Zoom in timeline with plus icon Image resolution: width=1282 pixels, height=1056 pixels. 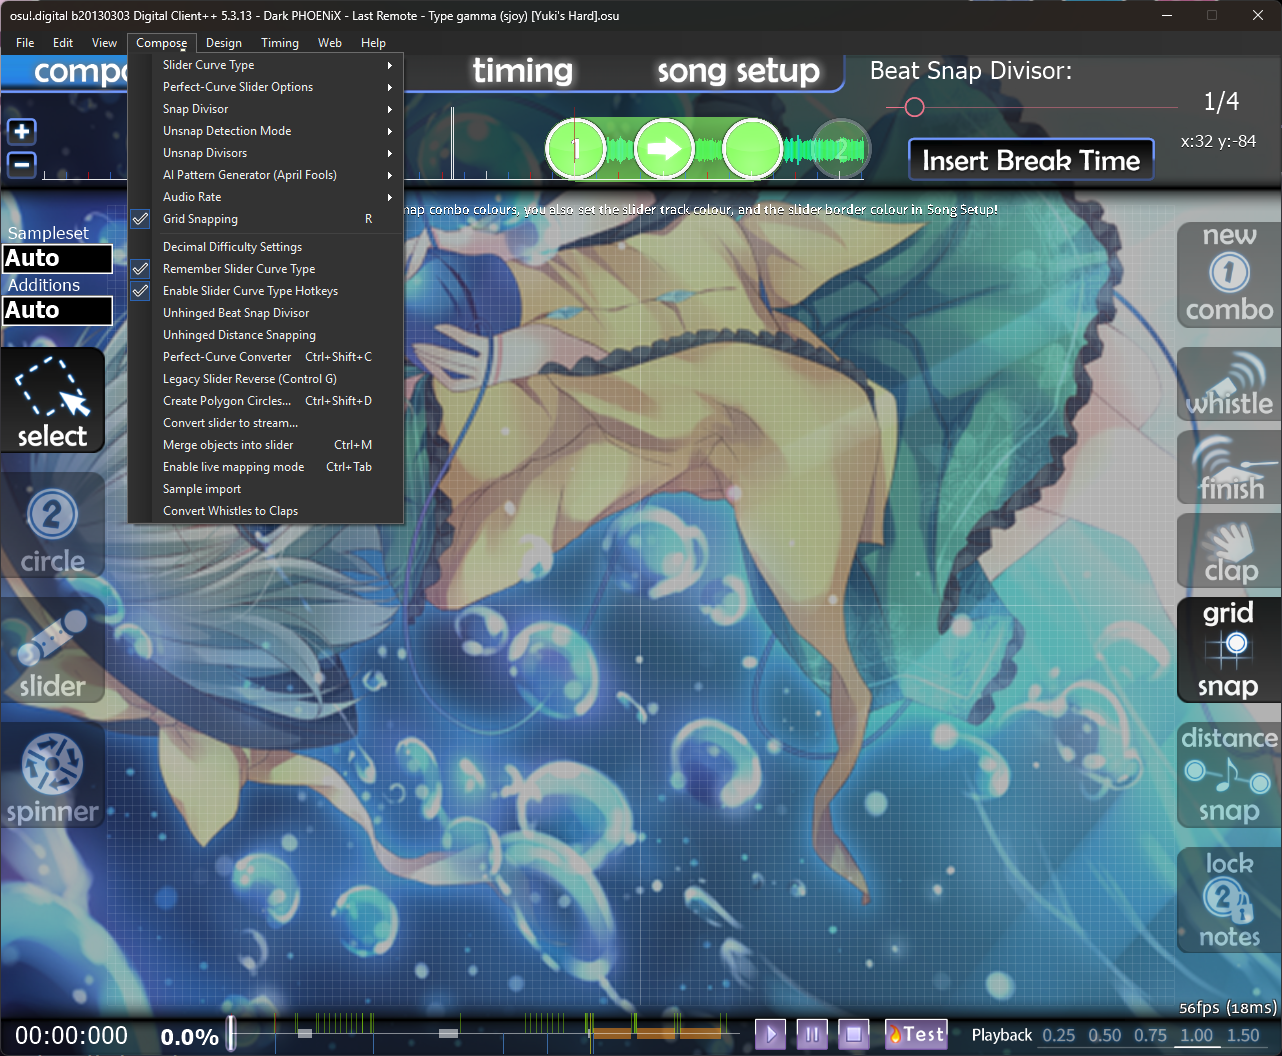[22, 131]
